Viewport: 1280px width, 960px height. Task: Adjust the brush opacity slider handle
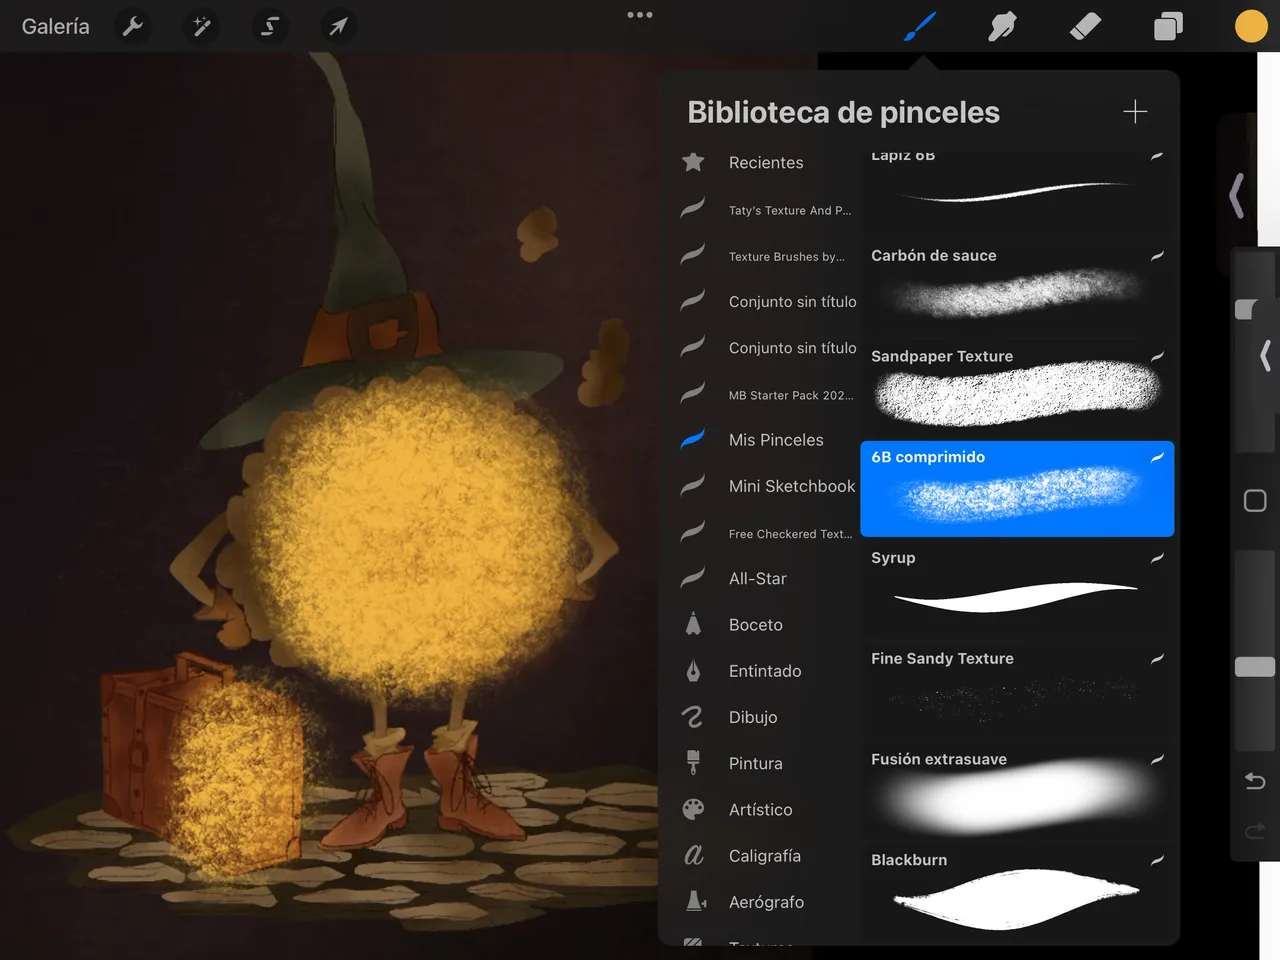(1255, 667)
